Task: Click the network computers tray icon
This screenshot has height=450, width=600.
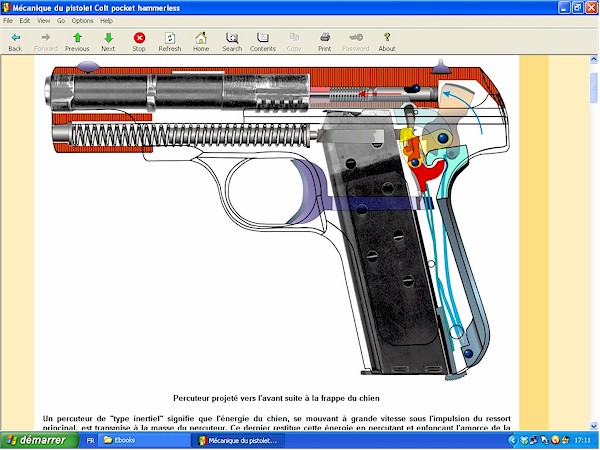Action: 534,440
